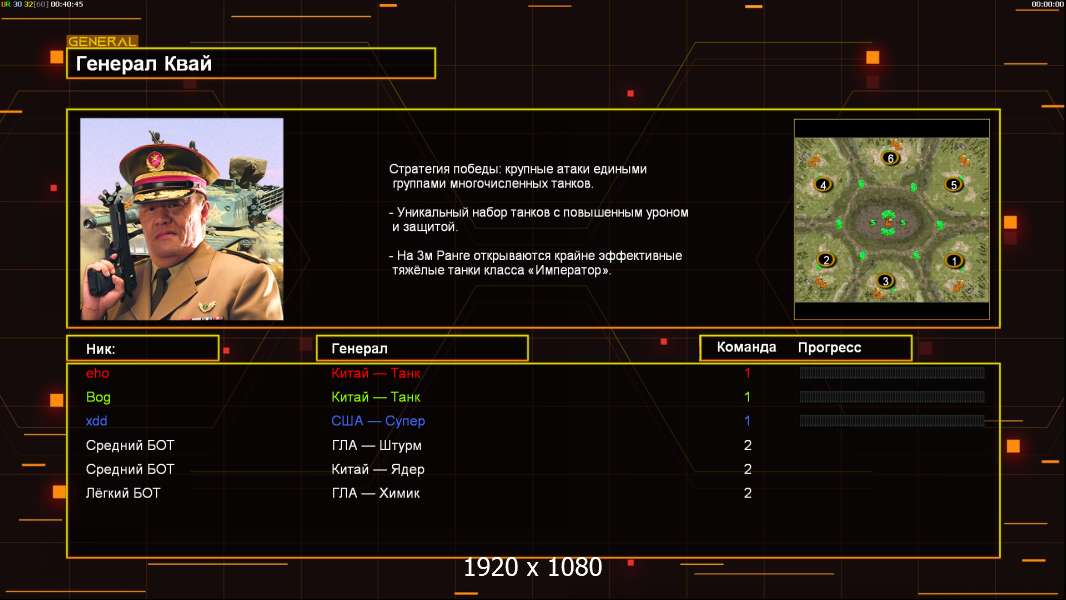
Task: Click the 'На 3м Ранге' bullet text
Action: pyautogui.click(x=536, y=263)
